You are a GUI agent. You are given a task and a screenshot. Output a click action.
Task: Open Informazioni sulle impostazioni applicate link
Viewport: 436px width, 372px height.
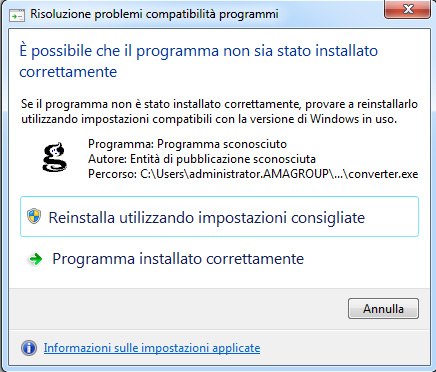click(x=152, y=348)
